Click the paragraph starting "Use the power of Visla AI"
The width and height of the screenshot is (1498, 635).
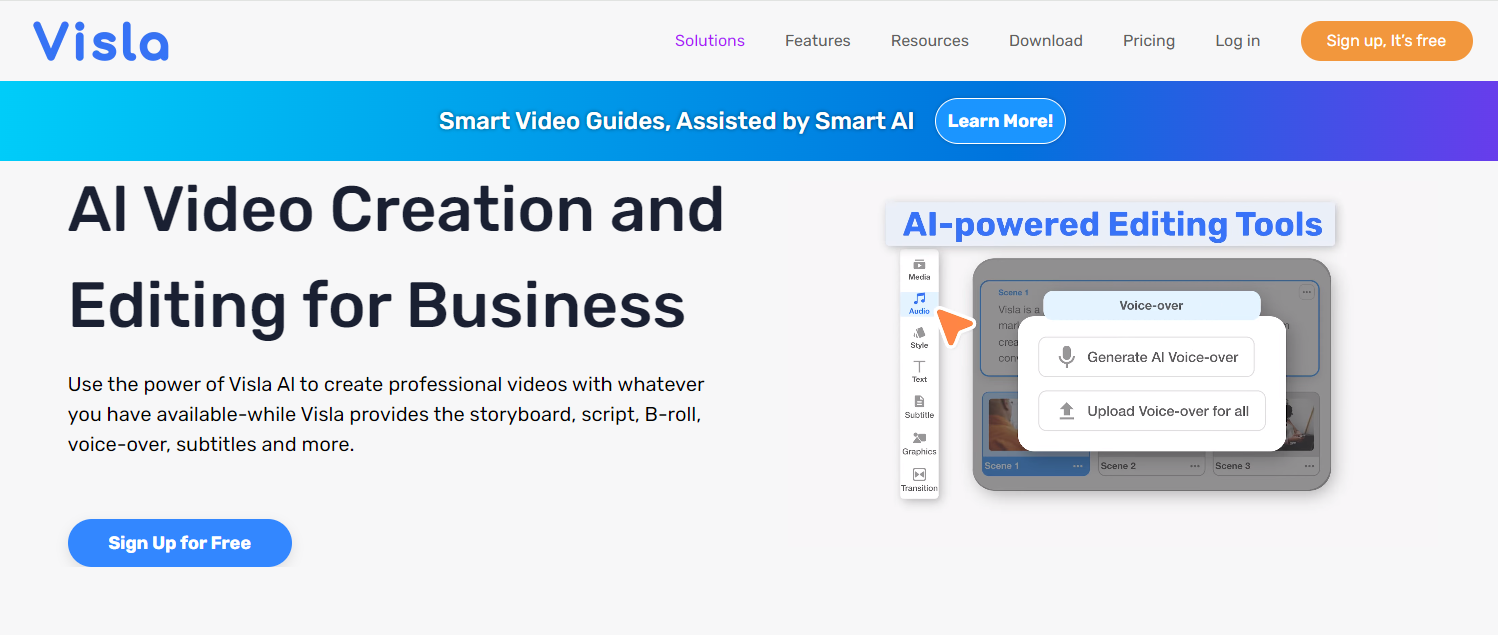(386, 414)
